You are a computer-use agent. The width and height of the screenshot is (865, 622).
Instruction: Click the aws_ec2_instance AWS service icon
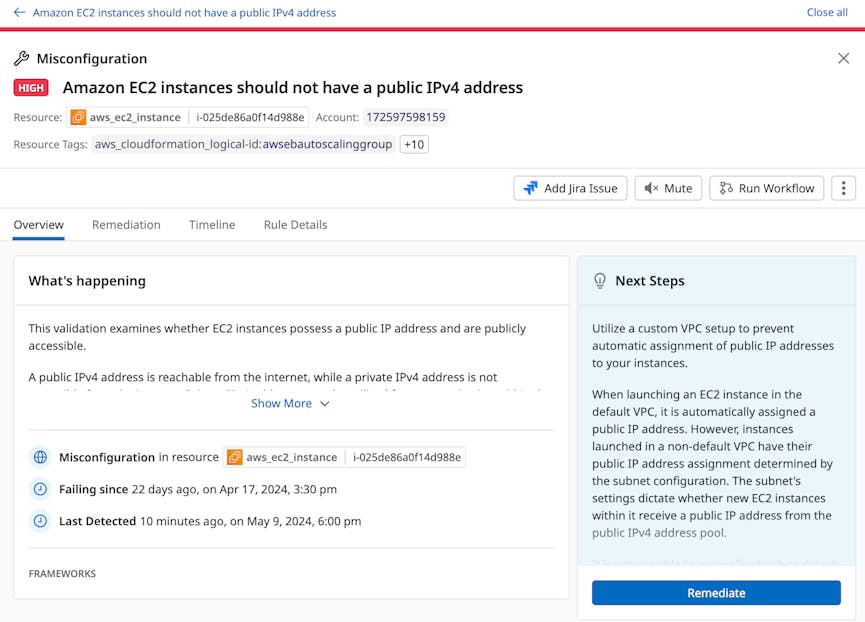78,116
